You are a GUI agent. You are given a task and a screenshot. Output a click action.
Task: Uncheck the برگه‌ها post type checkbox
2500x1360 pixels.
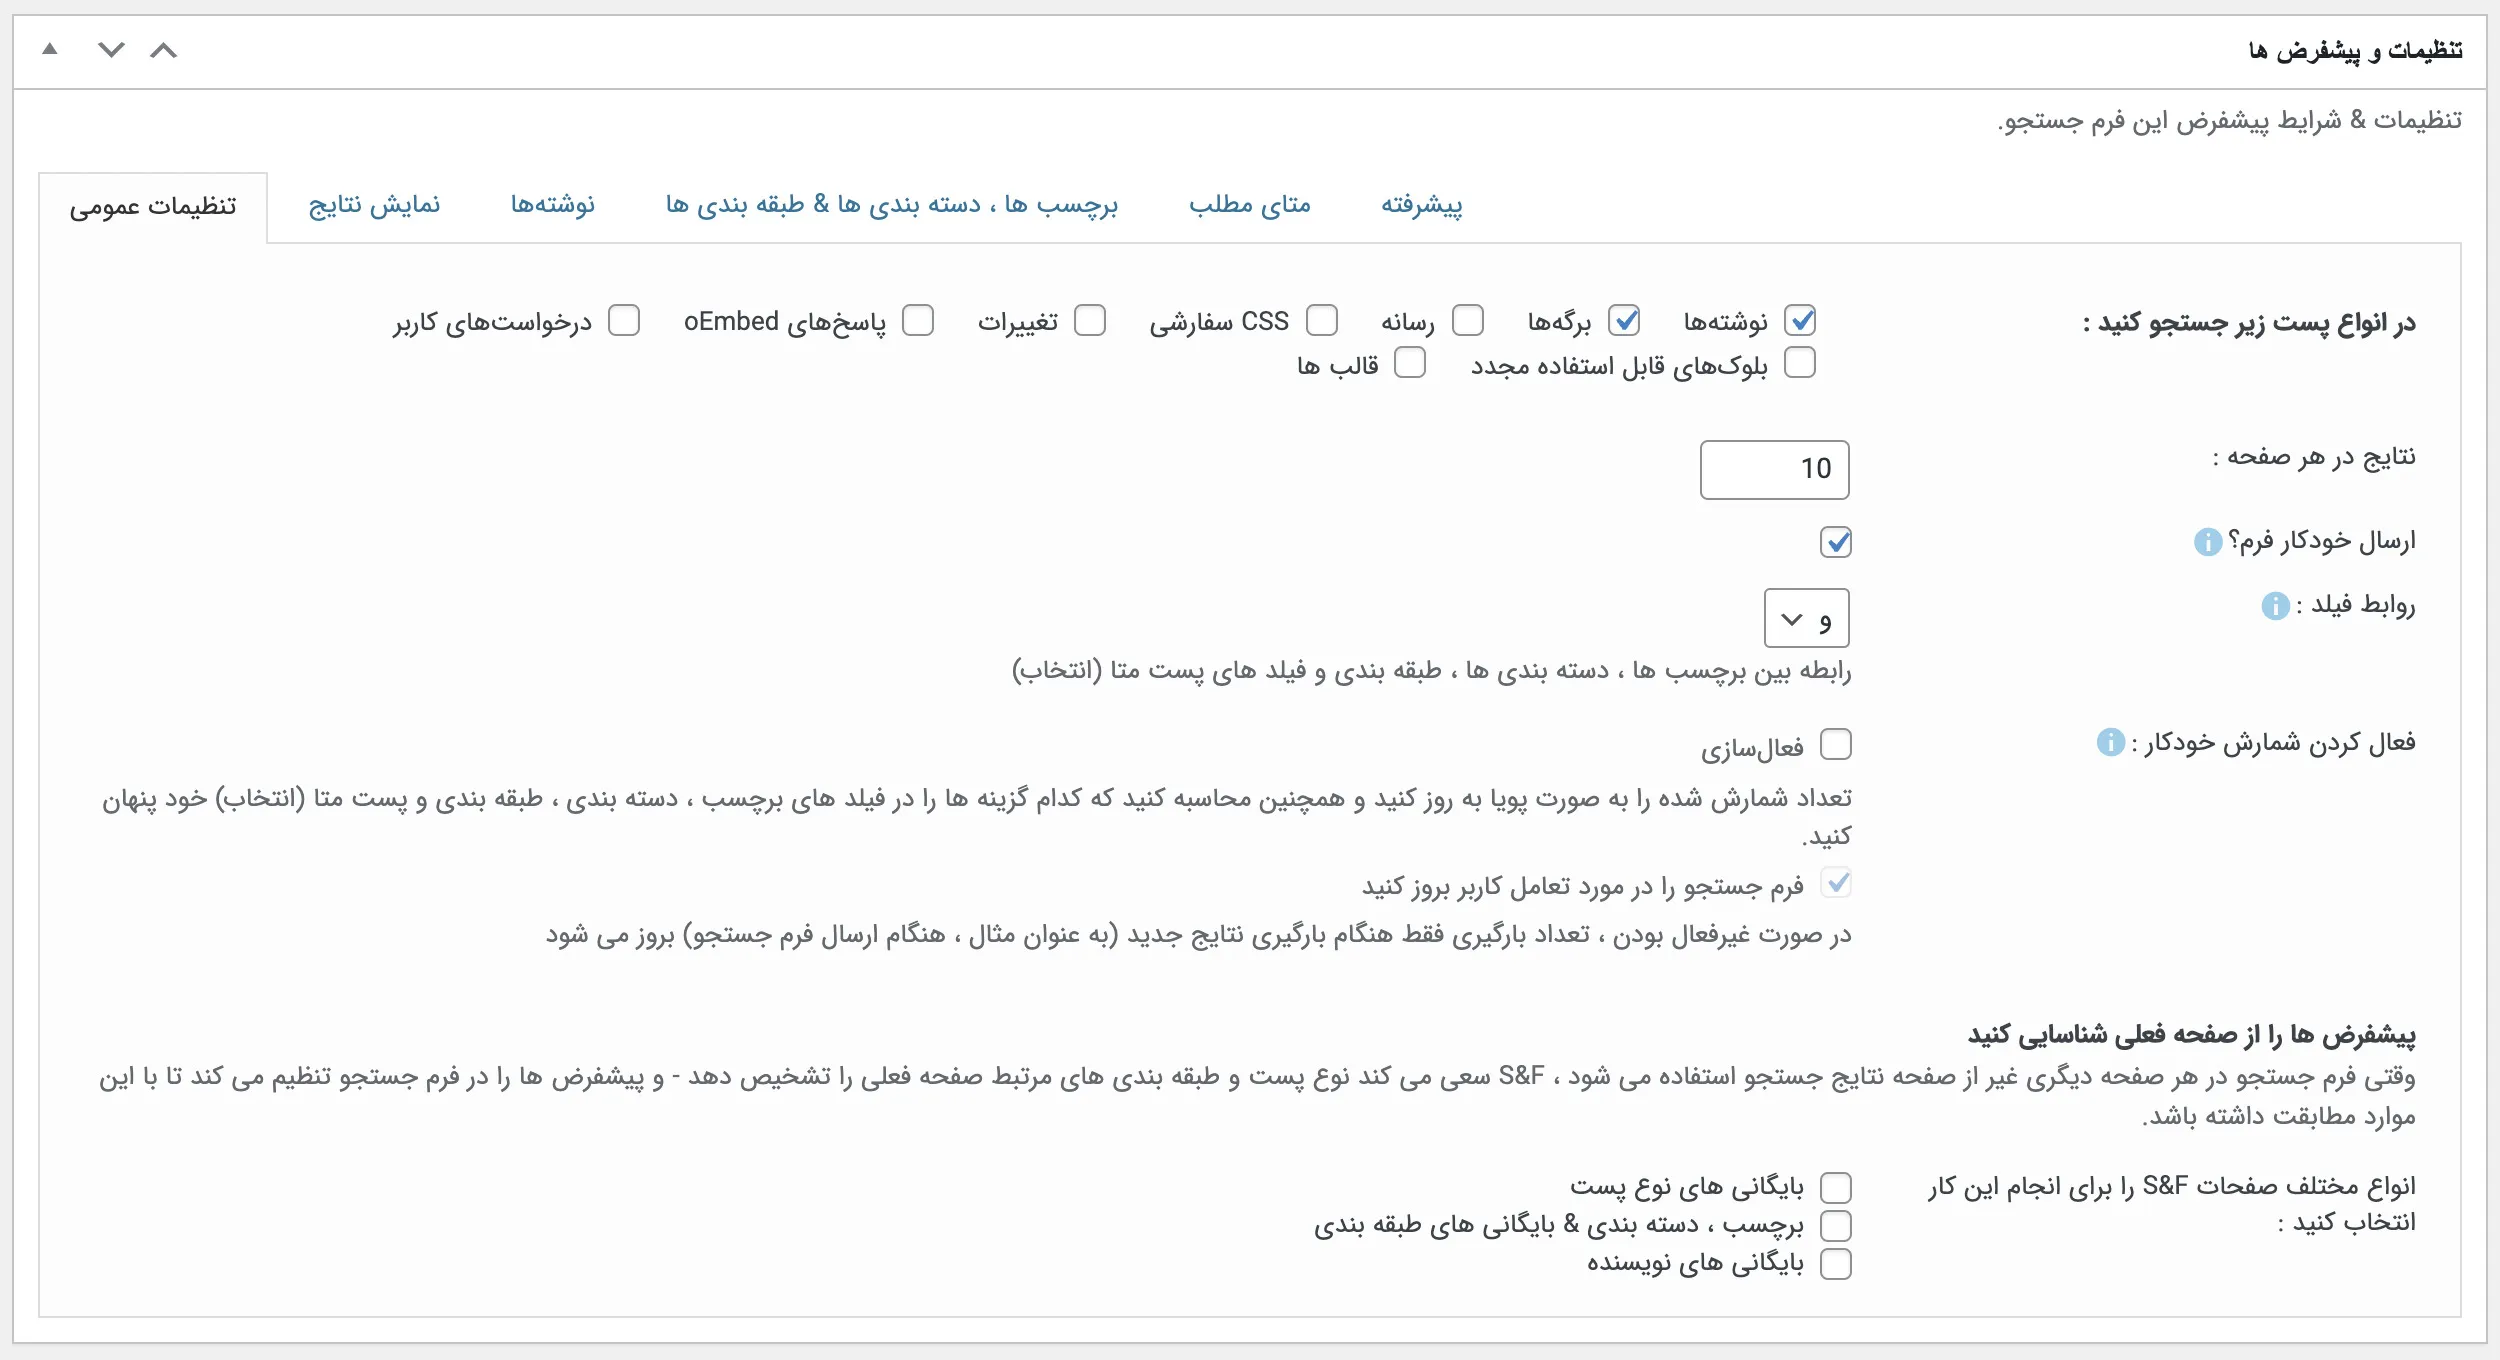pos(1624,321)
